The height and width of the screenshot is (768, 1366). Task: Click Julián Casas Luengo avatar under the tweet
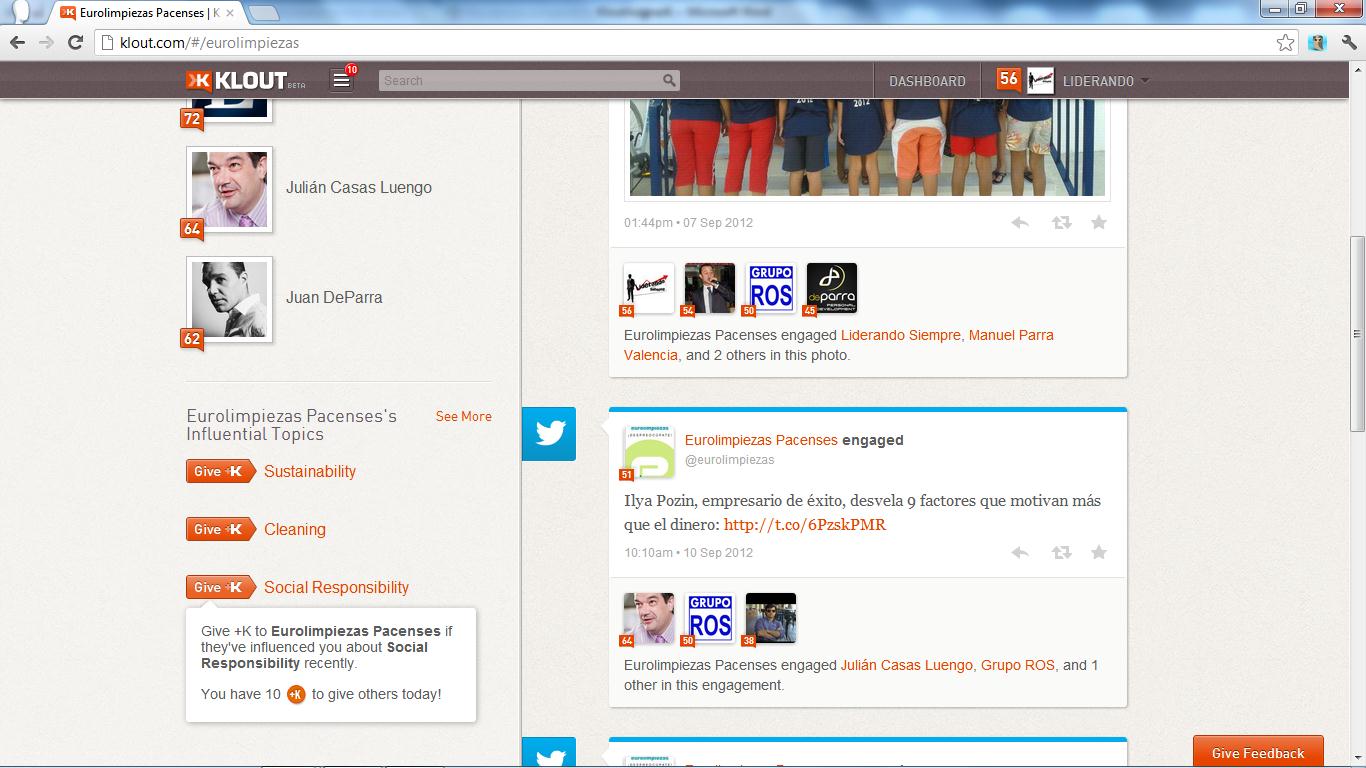point(648,619)
